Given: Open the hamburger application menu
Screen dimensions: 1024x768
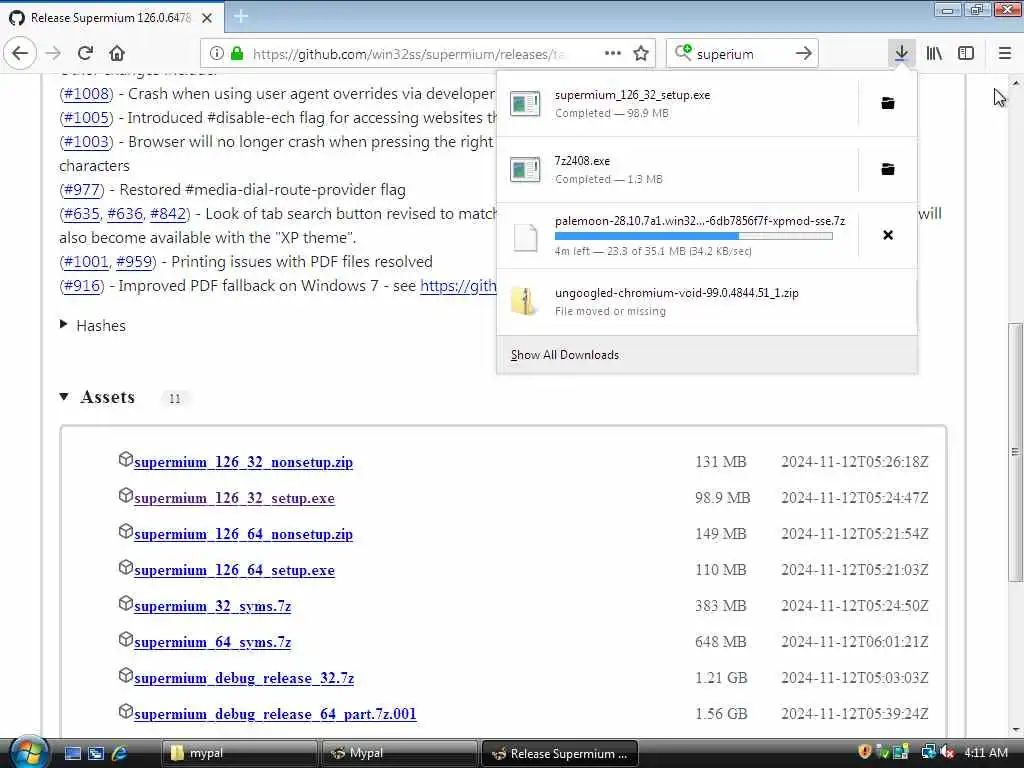Looking at the screenshot, I should [1005, 53].
